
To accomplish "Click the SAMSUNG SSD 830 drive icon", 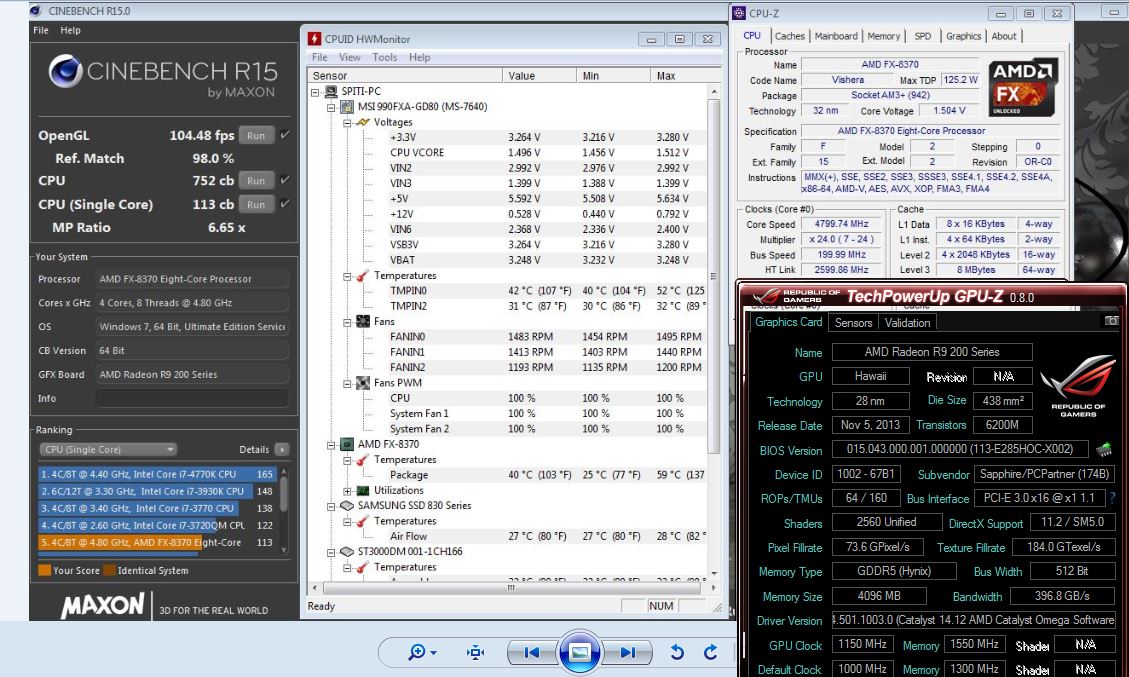I will (347, 506).
